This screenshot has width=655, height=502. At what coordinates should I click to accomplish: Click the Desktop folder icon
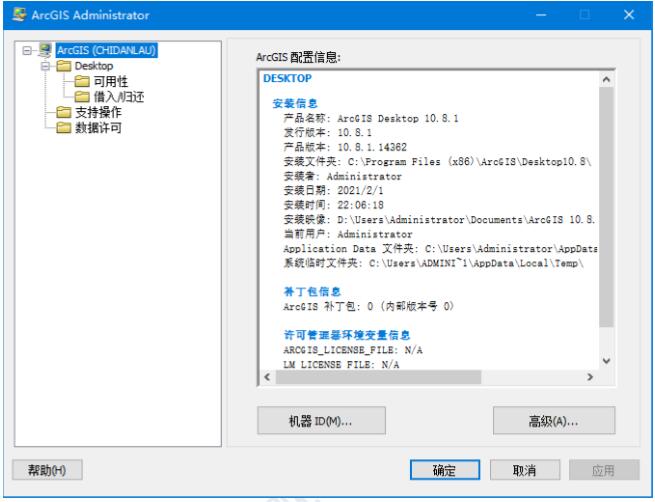pos(64,66)
